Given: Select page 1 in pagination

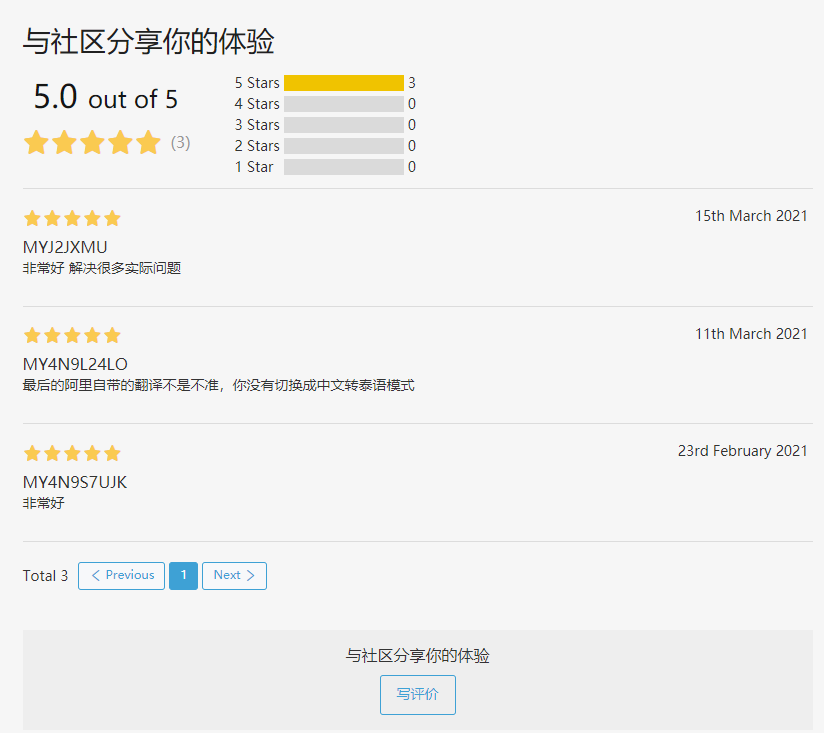Looking at the screenshot, I should click(x=183, y=576).
